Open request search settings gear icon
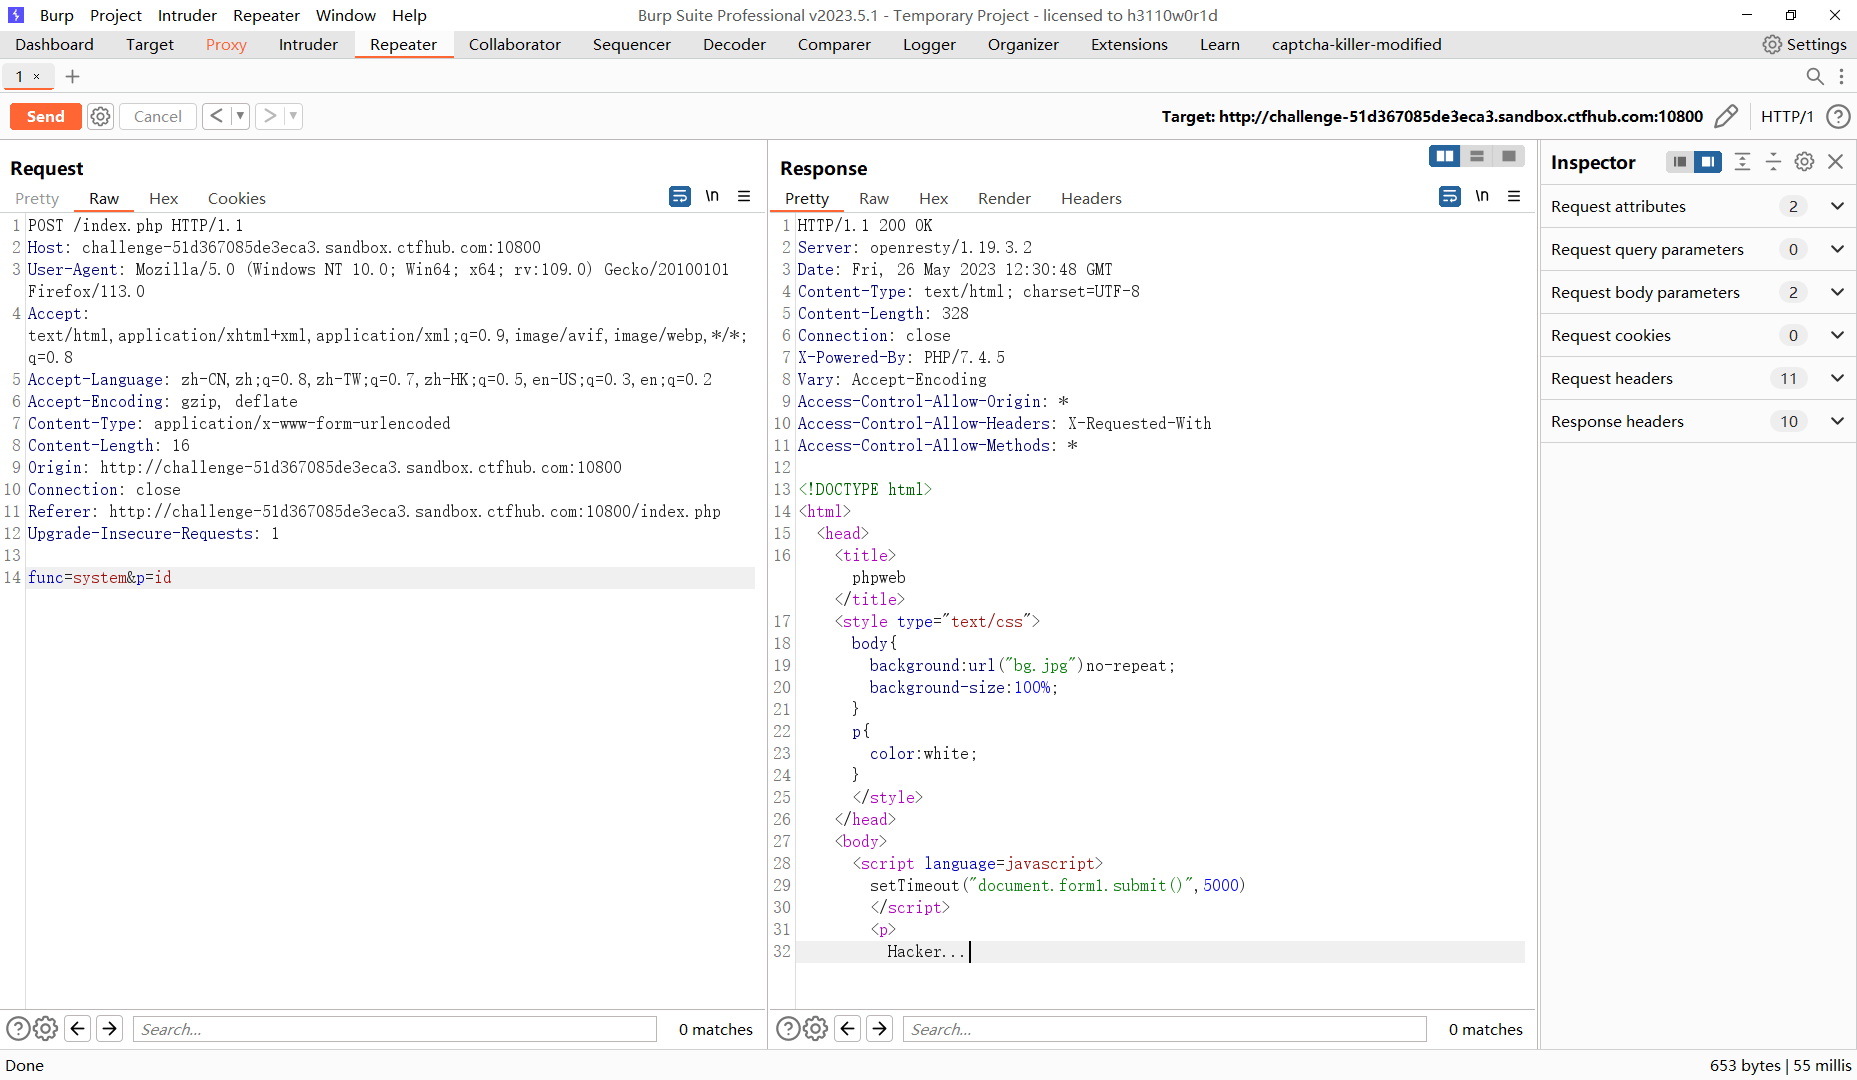The width and height of the screenshot is (1857, 1080). point(46,1029)
